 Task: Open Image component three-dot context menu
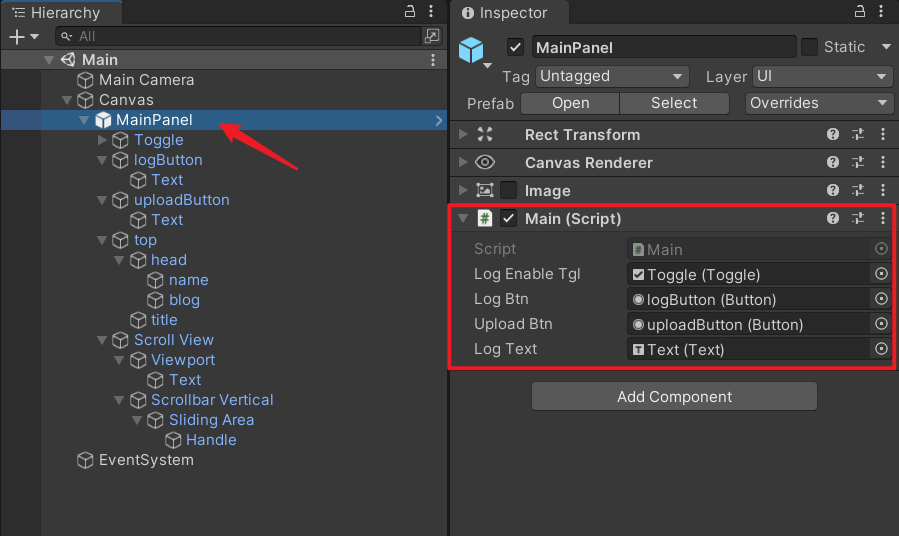pos(883,190)
